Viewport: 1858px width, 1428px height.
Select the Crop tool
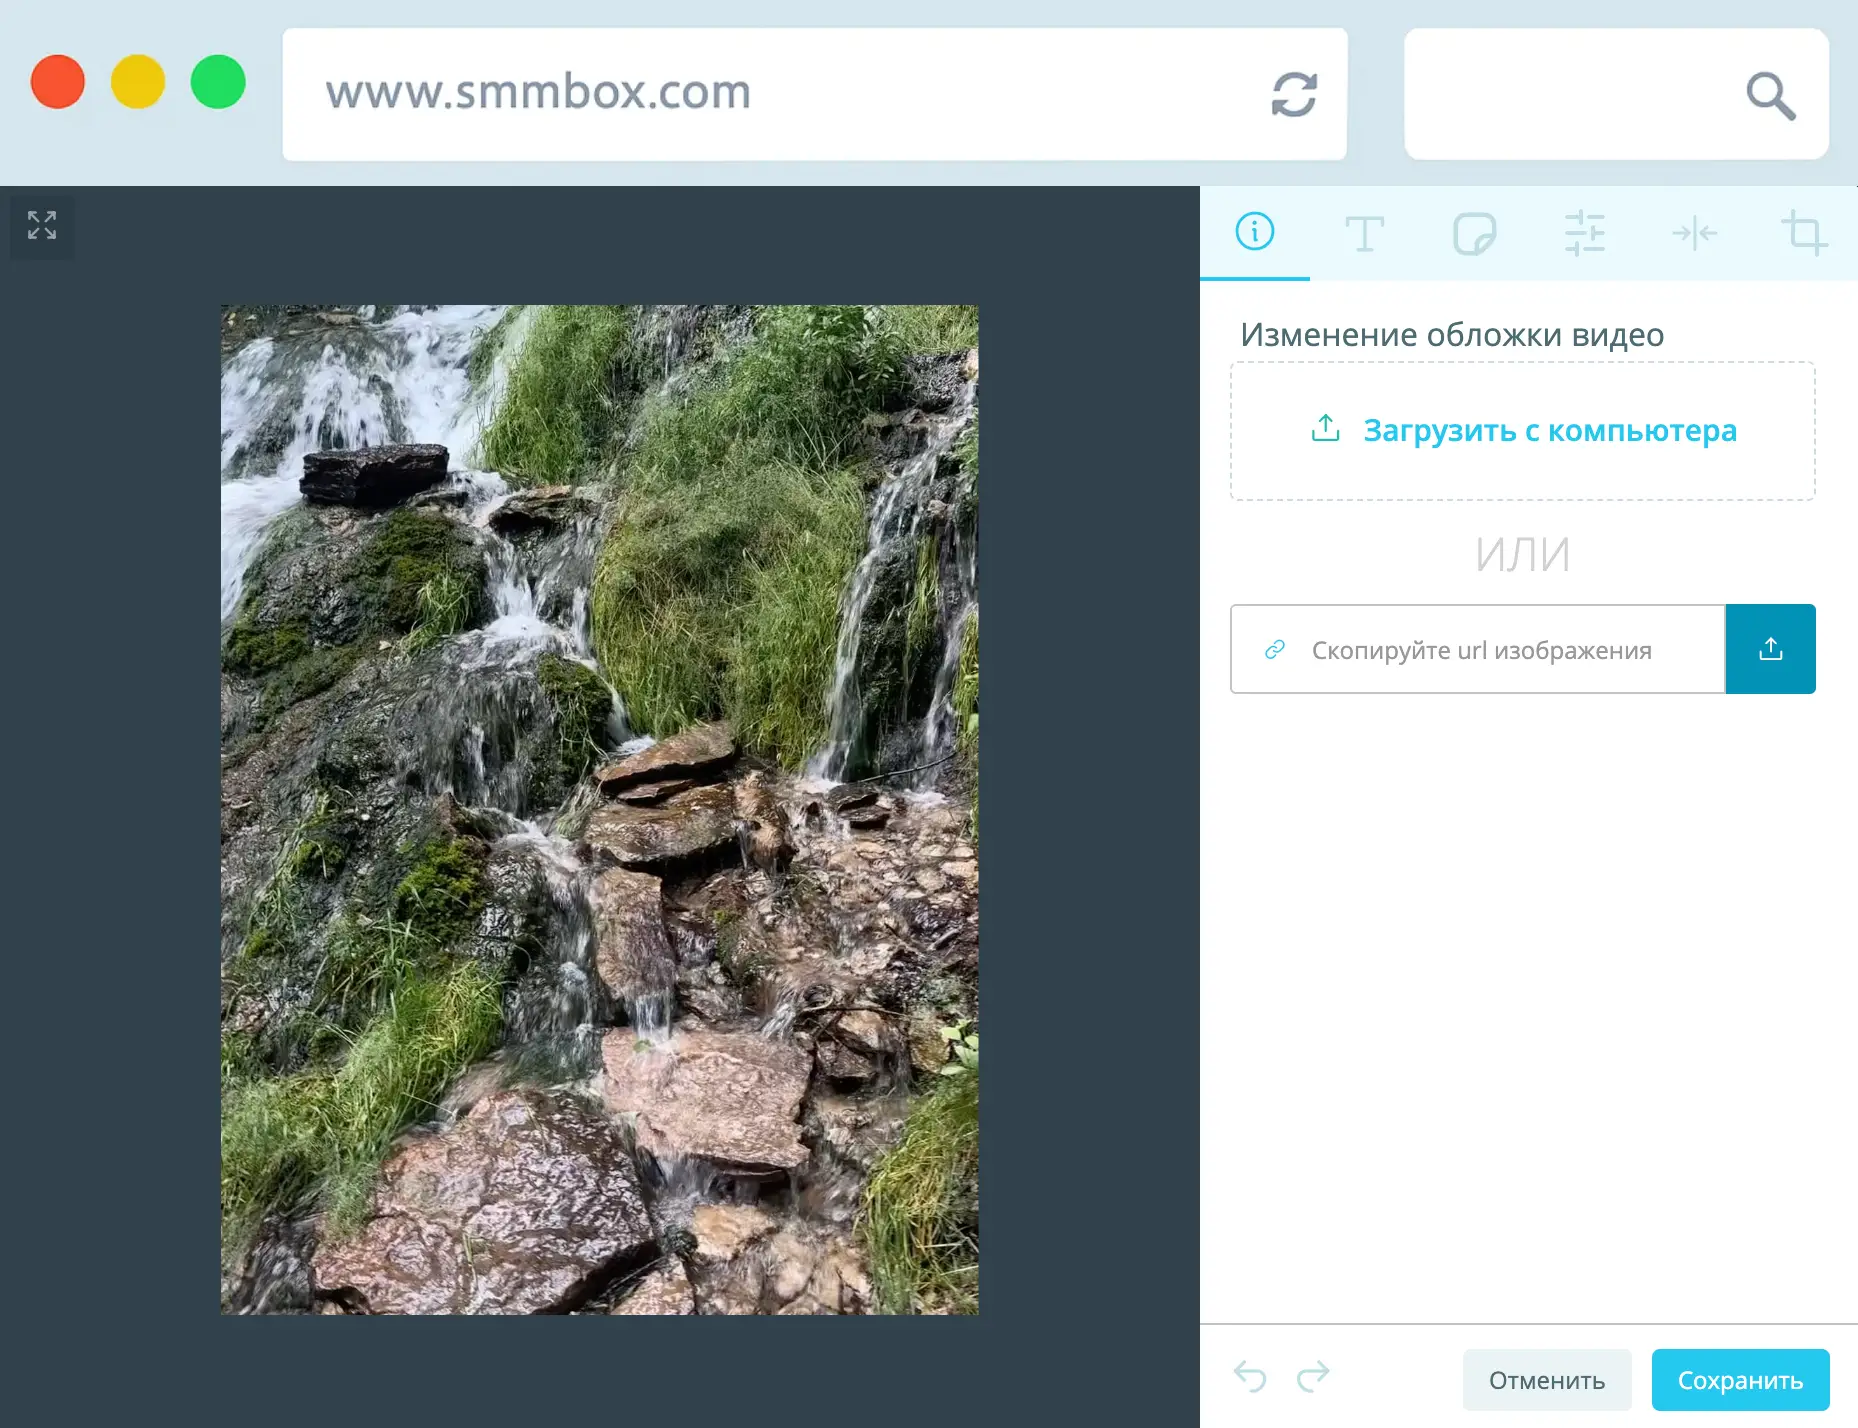click(x=1806, y=233)
